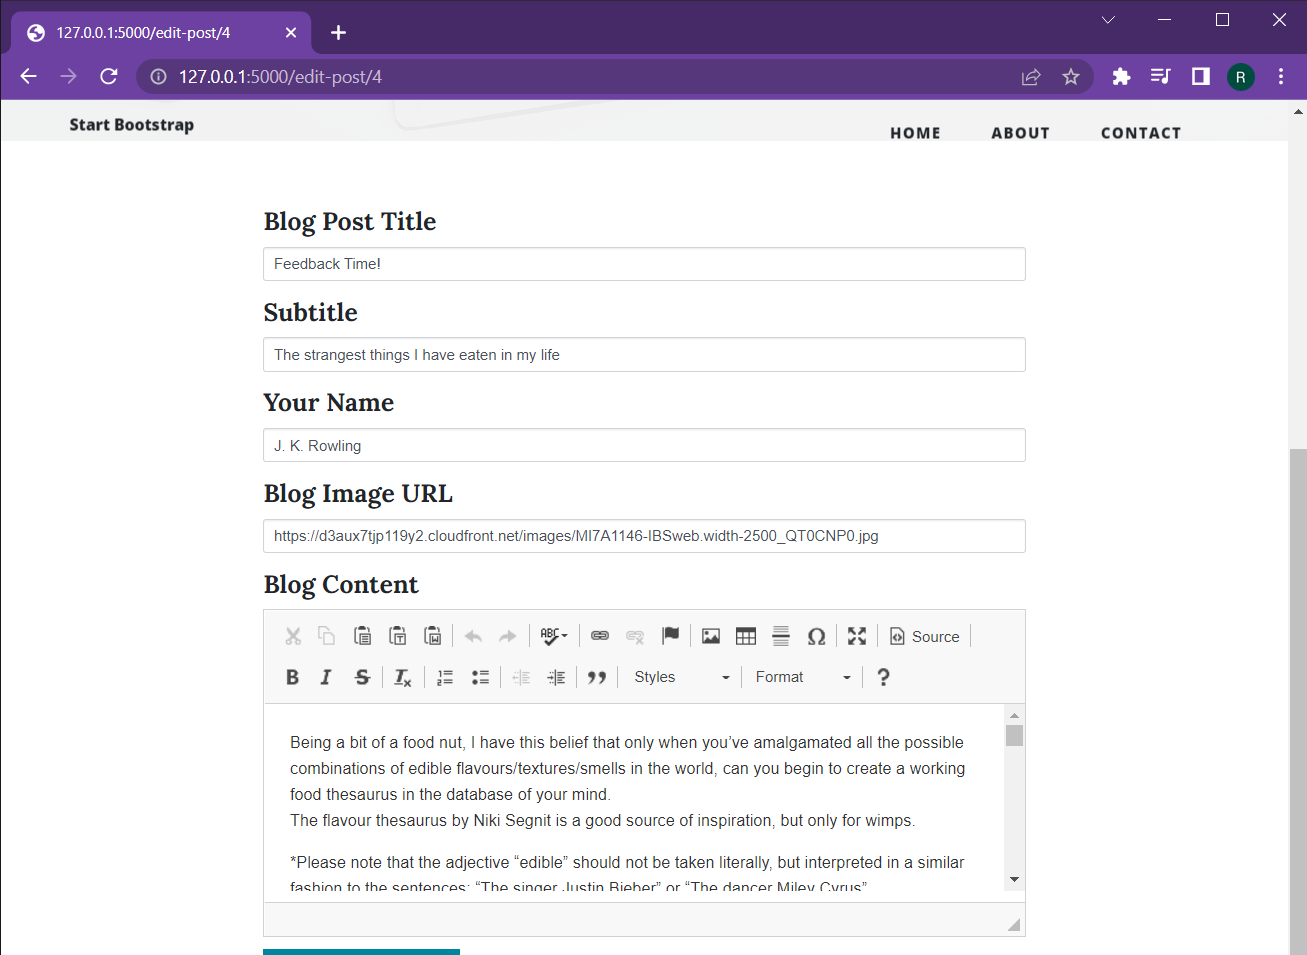Click the Unlink icon
Screen dimensions: 1307x955
point(635,636)
